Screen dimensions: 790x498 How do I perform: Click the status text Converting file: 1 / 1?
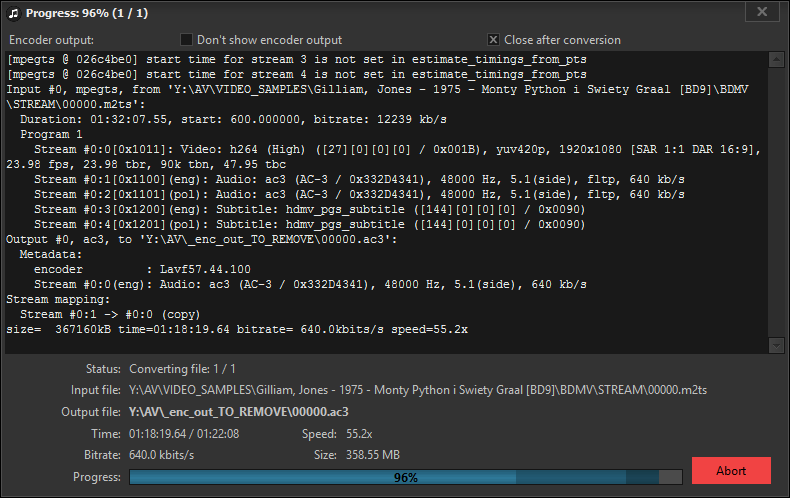tap(182, 369)
